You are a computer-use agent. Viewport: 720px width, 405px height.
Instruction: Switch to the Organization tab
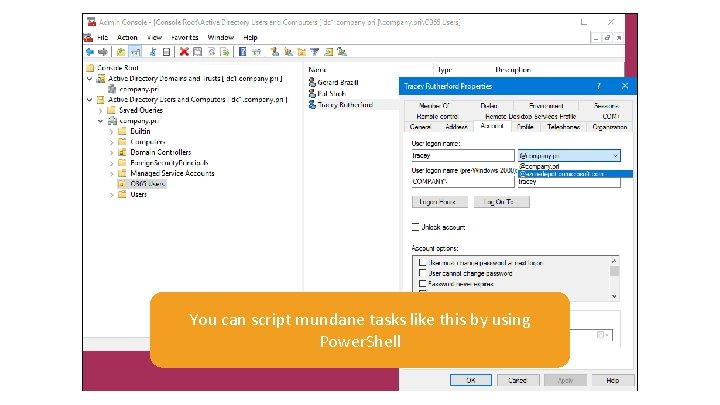(x=610, y=127)
